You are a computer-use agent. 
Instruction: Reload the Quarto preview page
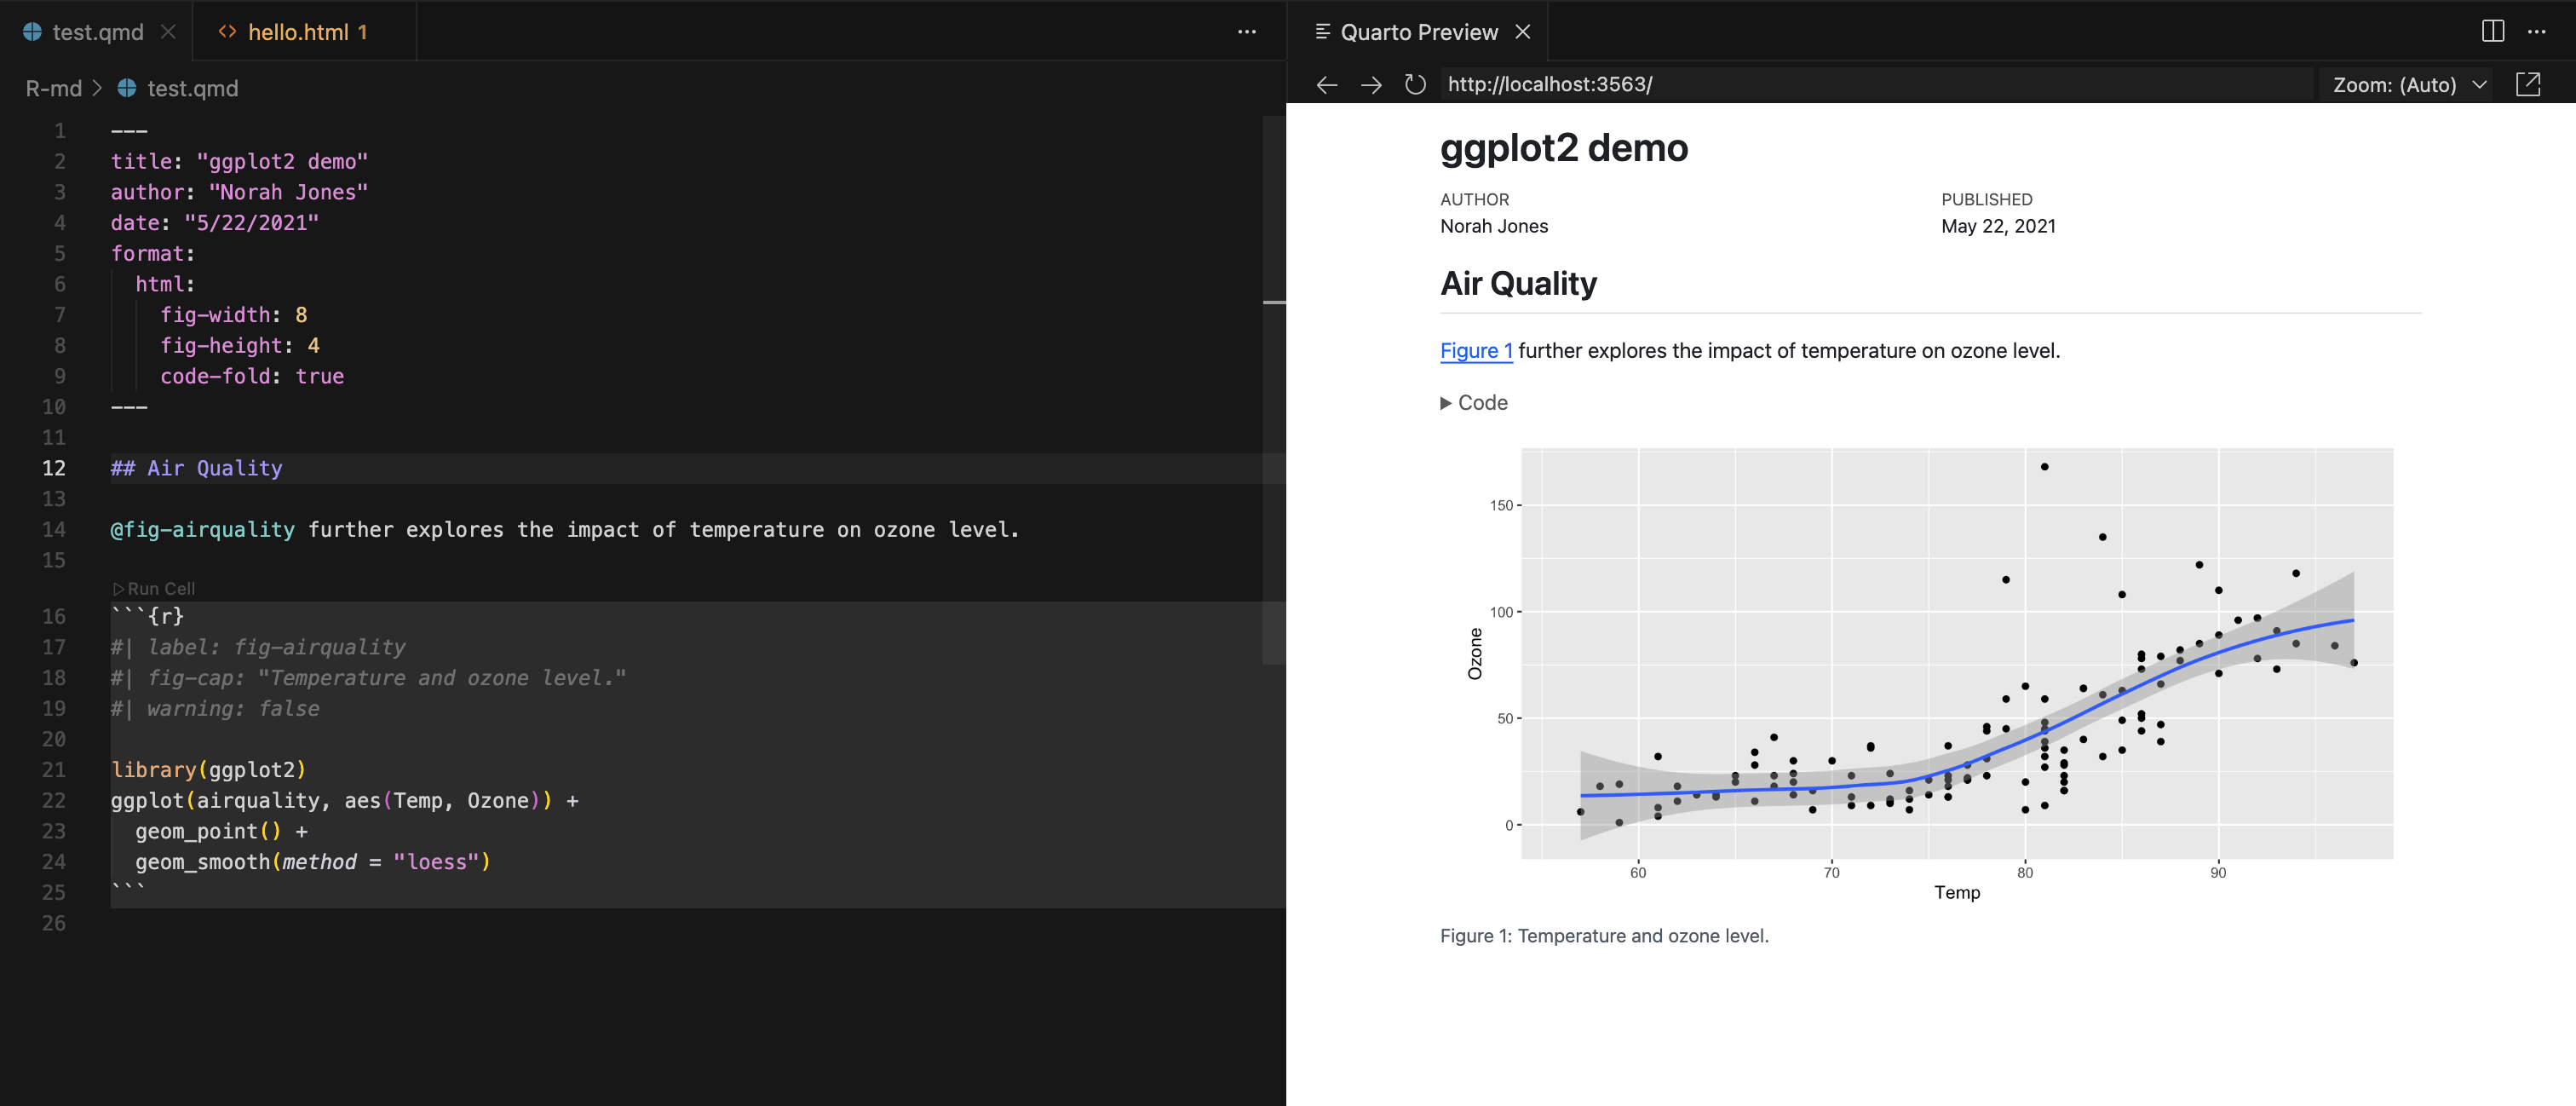click(x=1415, y=85)
